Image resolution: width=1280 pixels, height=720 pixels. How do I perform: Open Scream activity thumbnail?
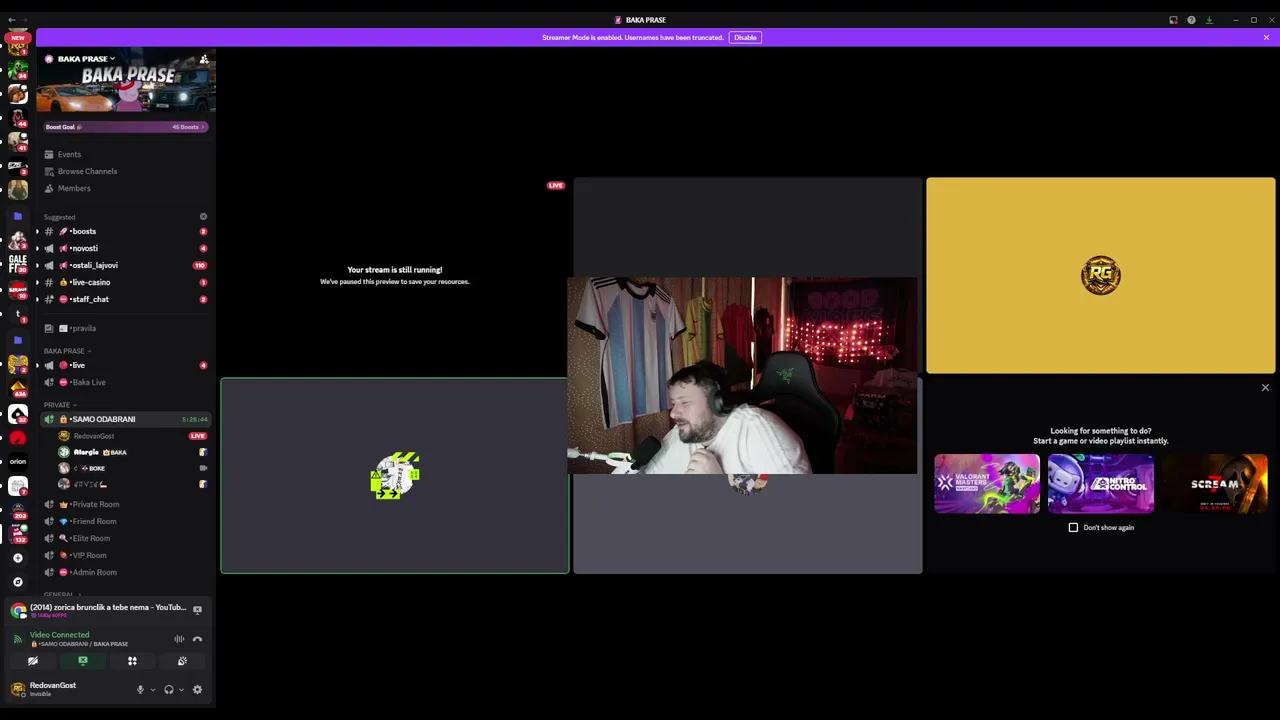1215,484
